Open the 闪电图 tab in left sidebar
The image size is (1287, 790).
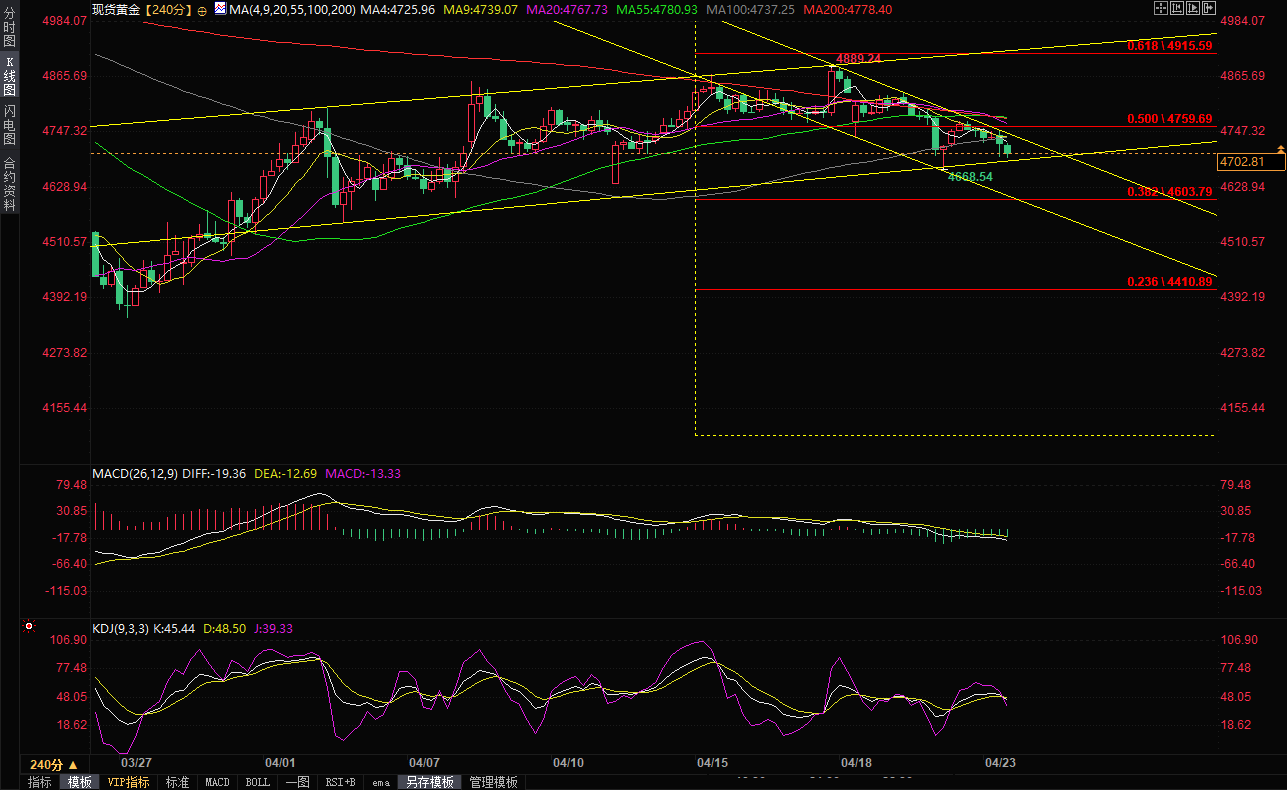coord(10,123)
